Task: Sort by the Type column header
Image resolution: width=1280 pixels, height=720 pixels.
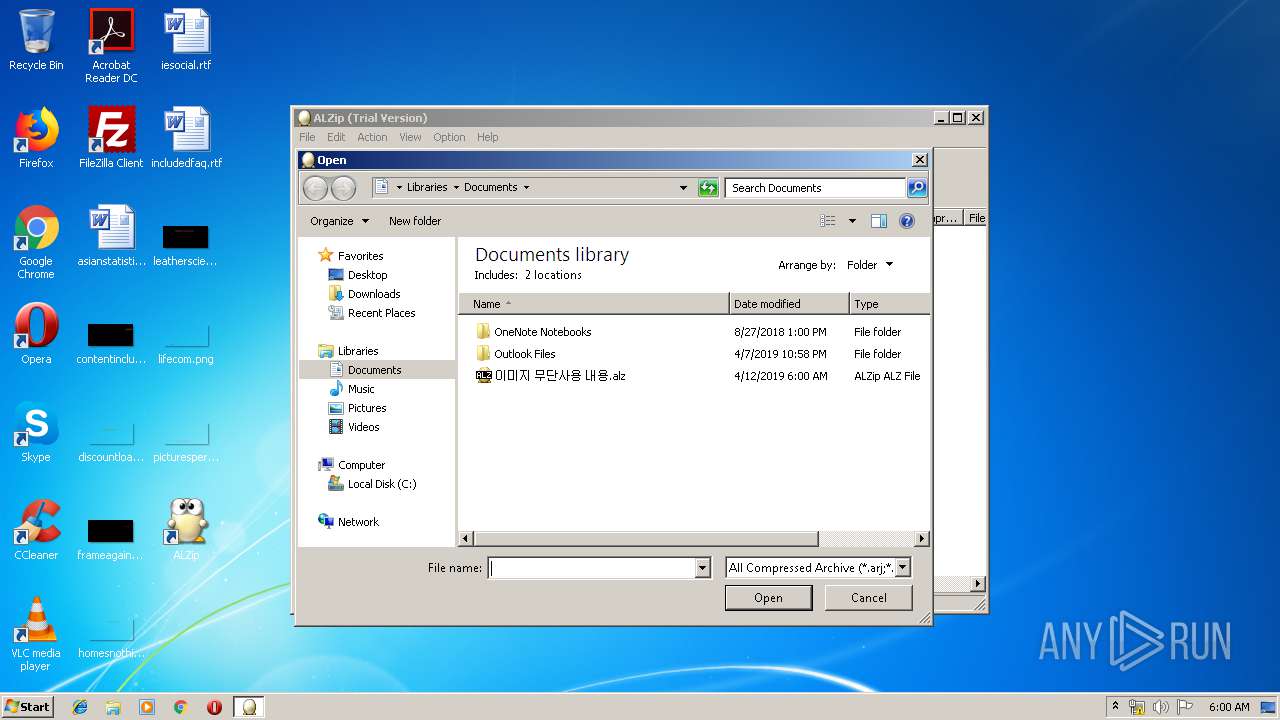Action: pos(889,304)
